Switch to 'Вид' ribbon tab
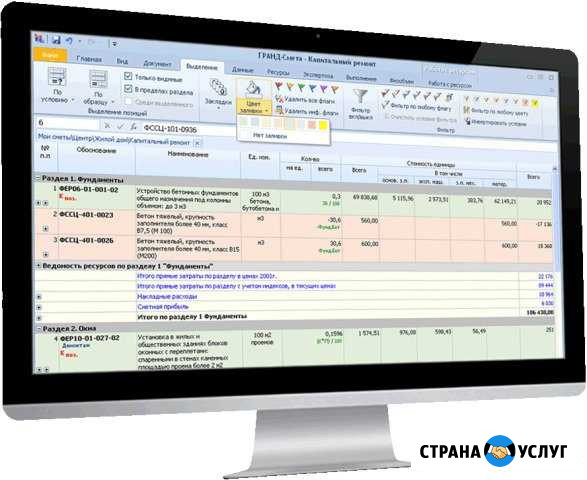The image size is (587, 480). tap(122, 61)
